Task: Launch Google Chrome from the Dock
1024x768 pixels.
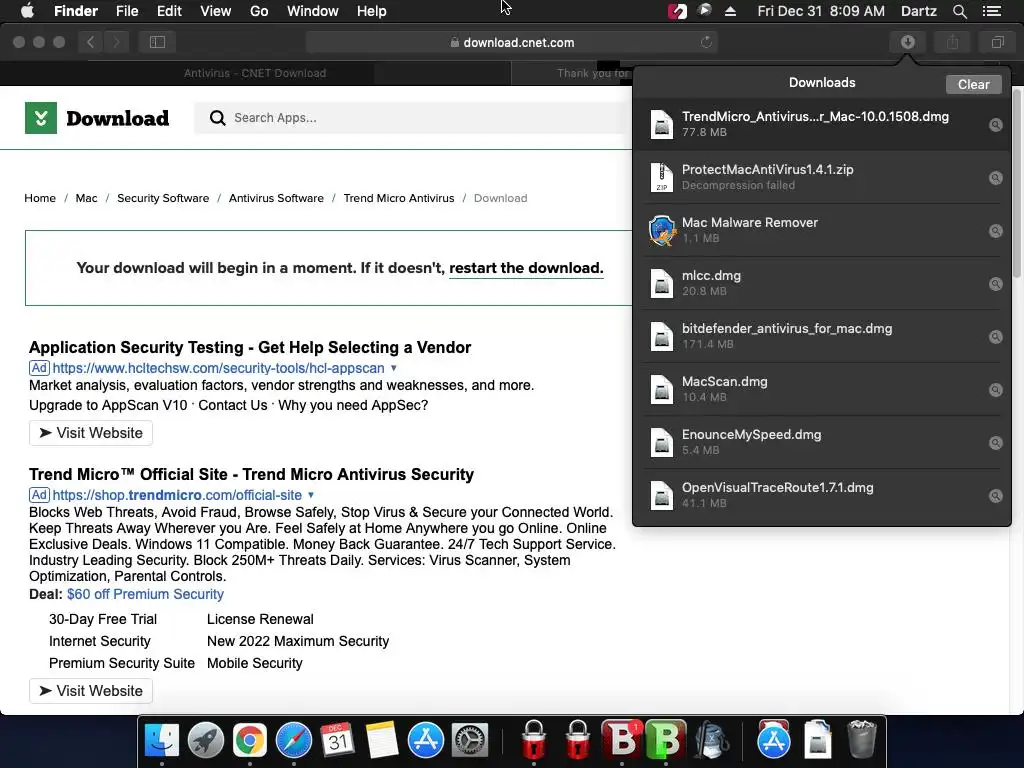Action: 249,741
